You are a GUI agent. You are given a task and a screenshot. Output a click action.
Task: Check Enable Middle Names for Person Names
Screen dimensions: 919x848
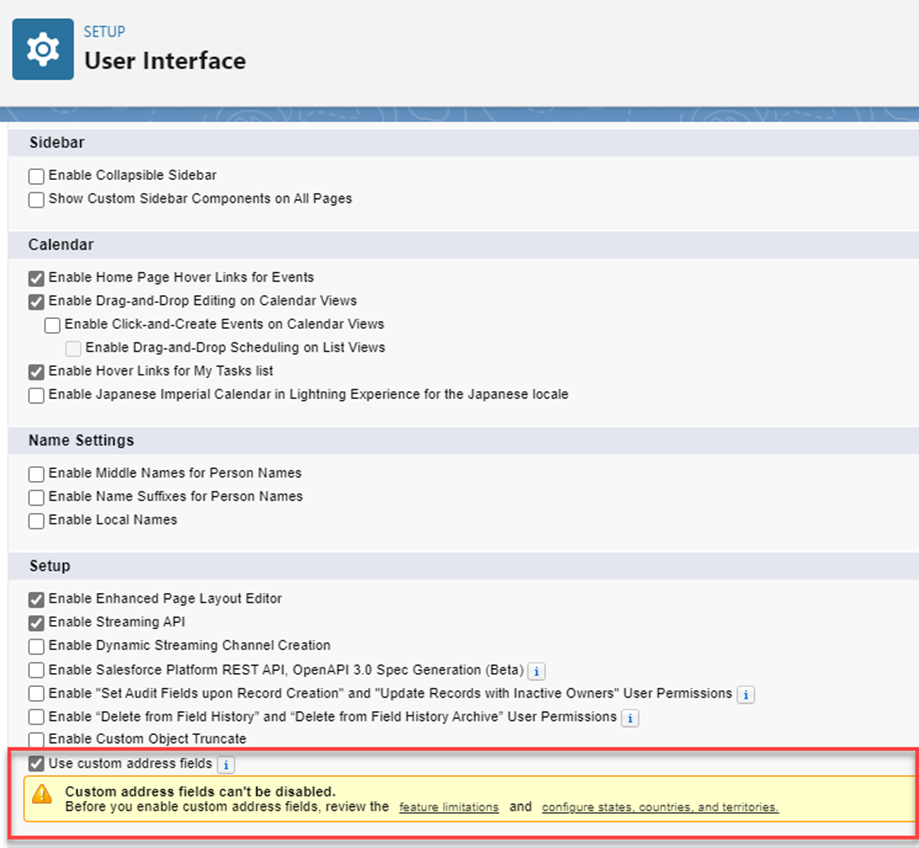pos(37,474)
